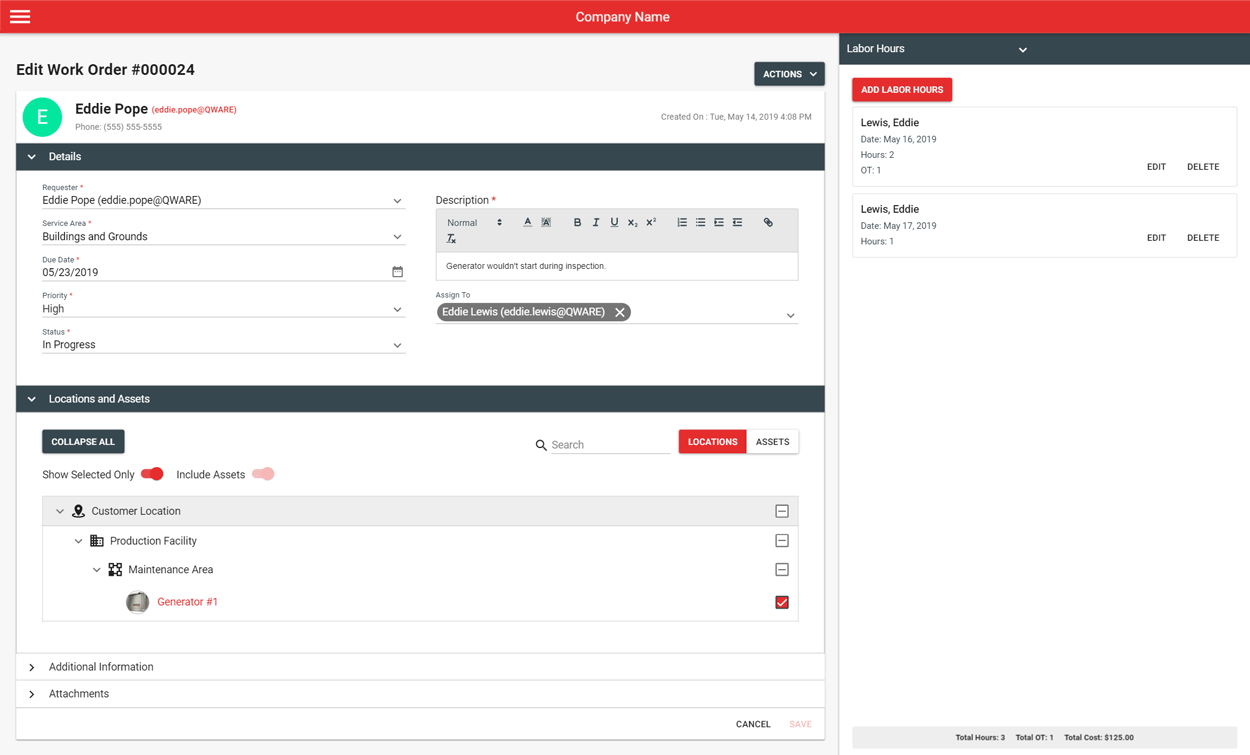Collapse the Details section
Image resolution: width=1250 pixels, height=755 pixels.
point(31,157)
